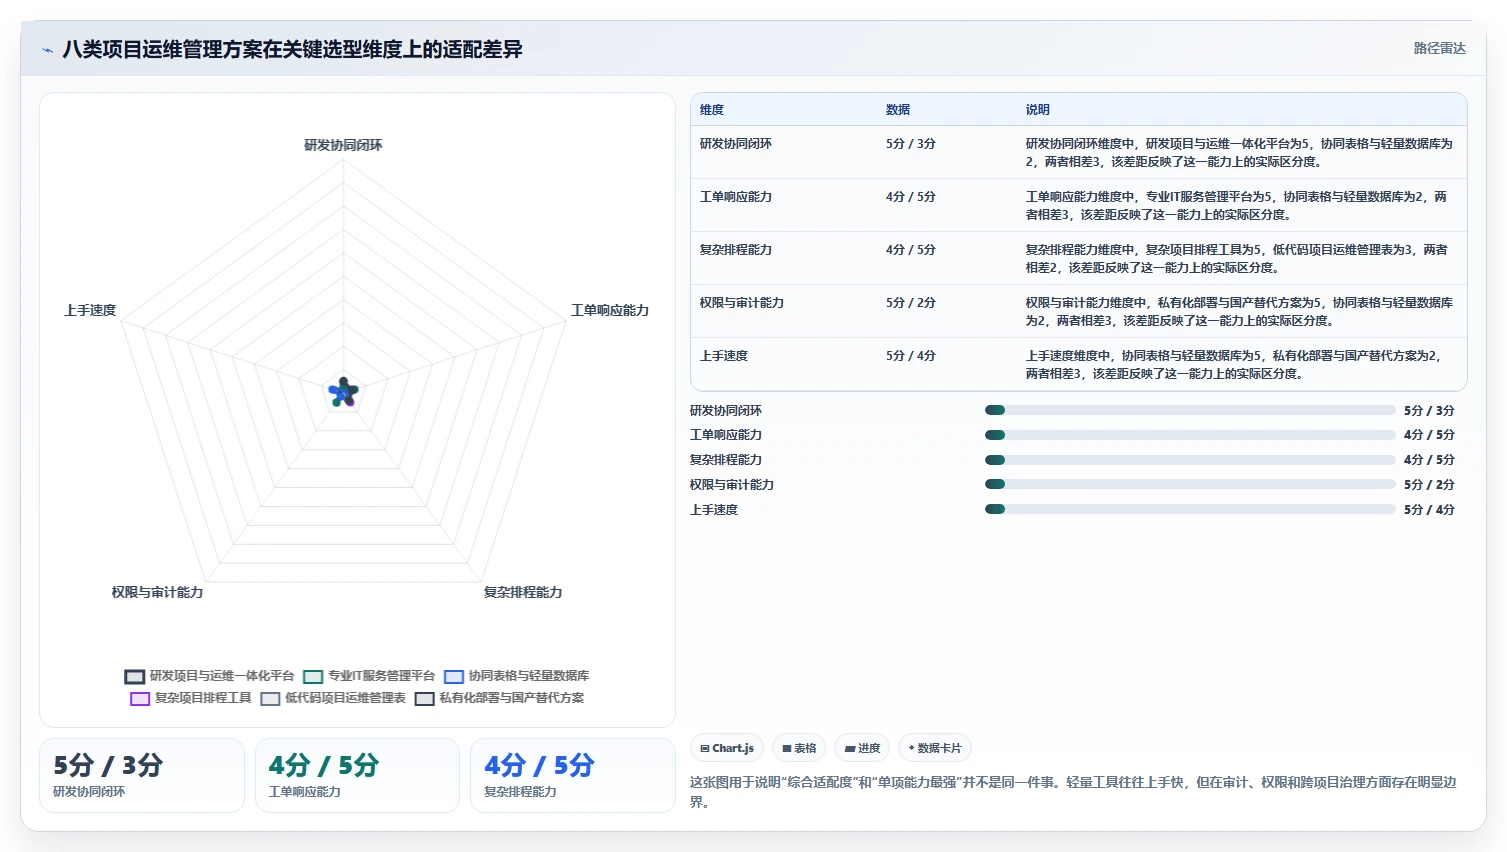The height and width of the screenshot is (852, 1507).
Task: Select 研发协同闭环 cell in the table
Action: tap(736, 144)
